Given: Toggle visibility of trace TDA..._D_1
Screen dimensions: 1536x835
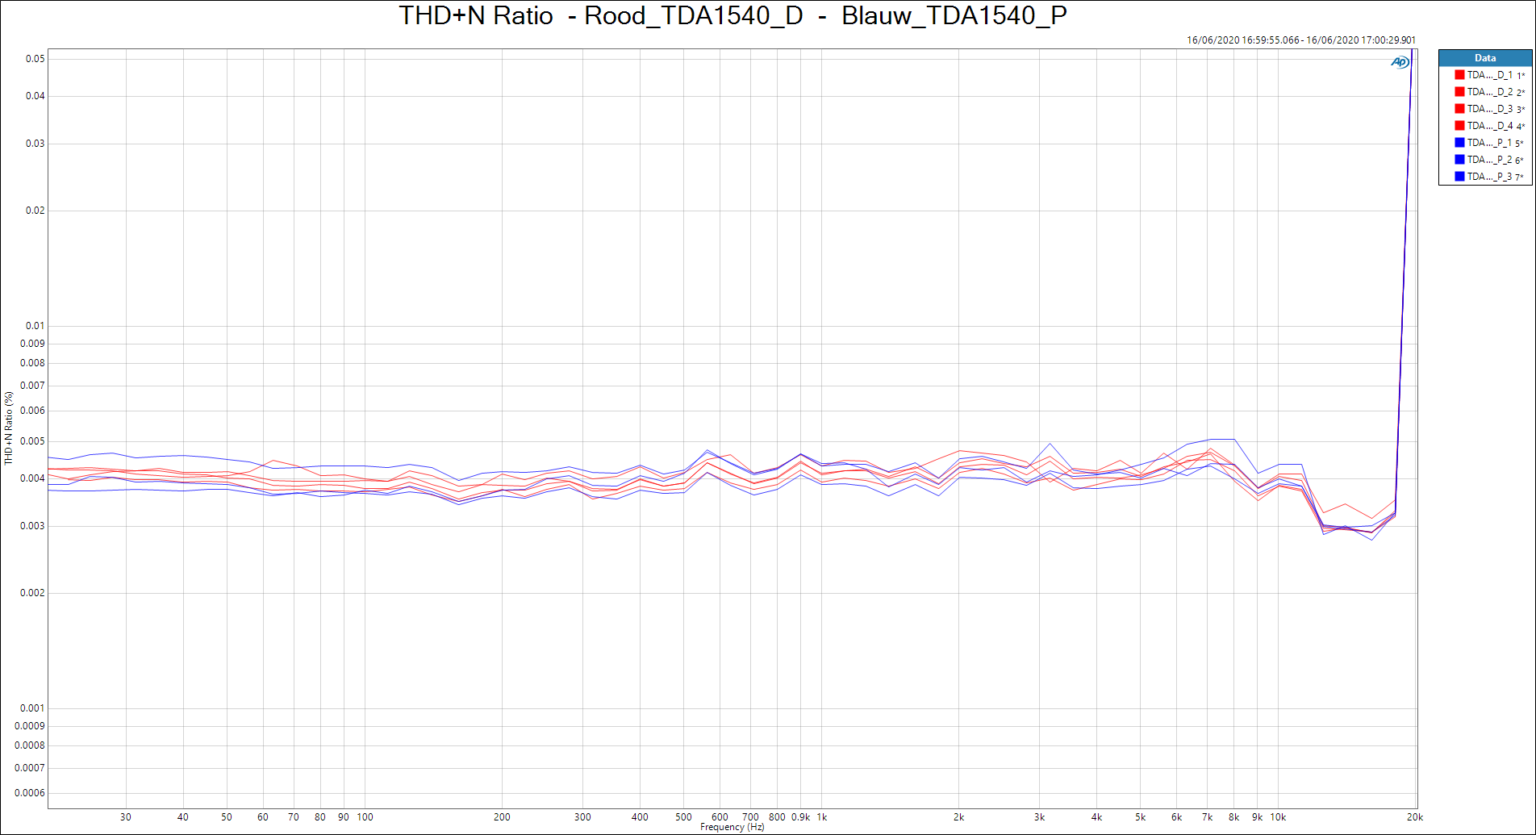Looking at the screenshot, I should coord(1490,73).
